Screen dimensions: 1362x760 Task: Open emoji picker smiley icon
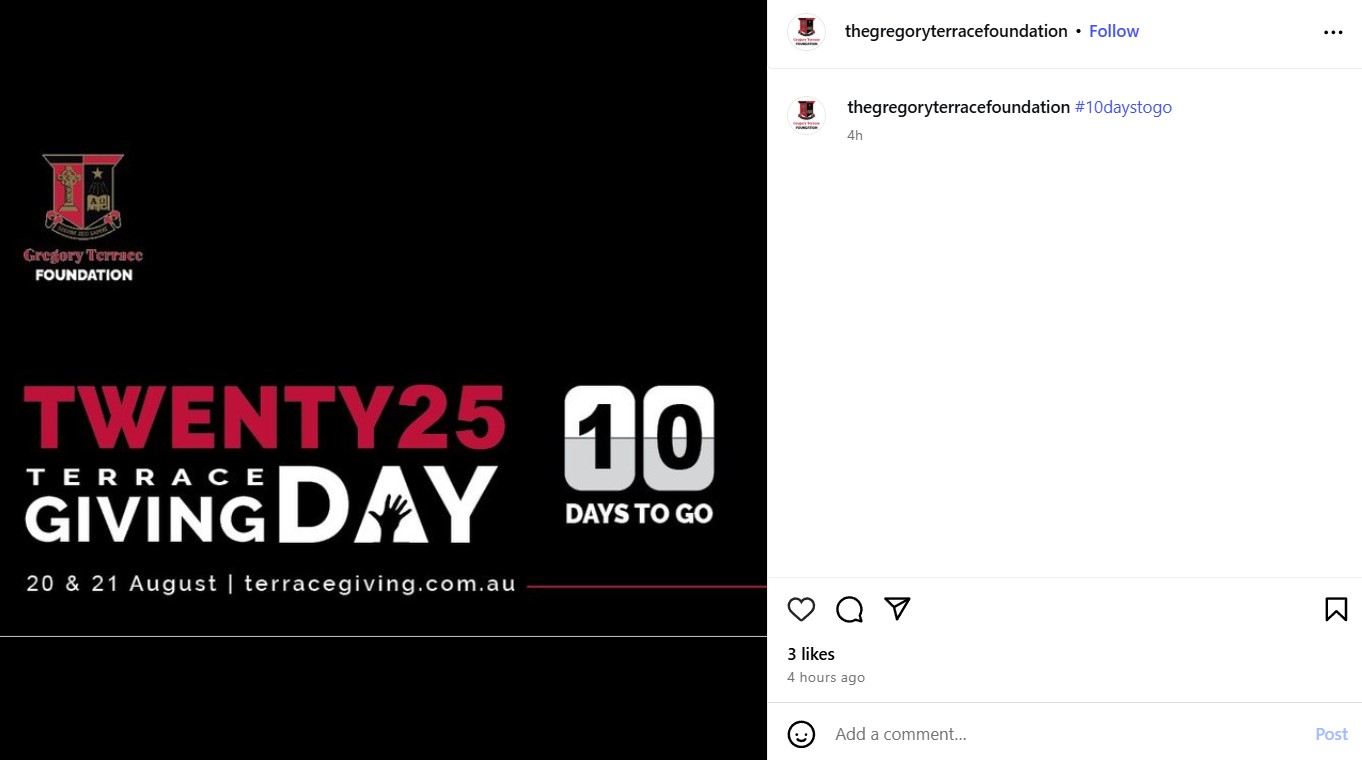[801, 734]
